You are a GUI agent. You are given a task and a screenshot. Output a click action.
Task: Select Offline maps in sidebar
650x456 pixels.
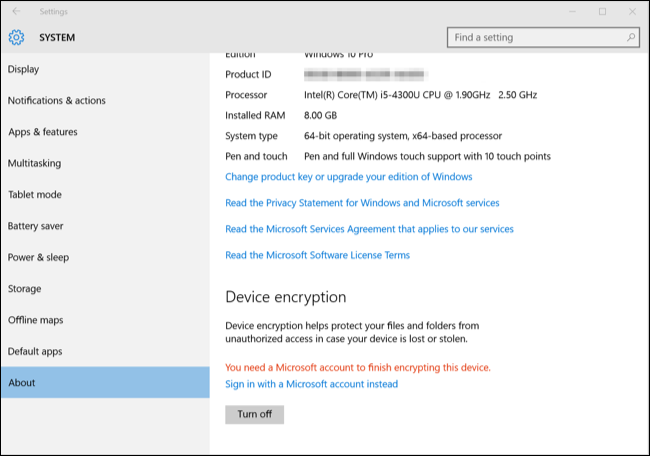point(35,320)
